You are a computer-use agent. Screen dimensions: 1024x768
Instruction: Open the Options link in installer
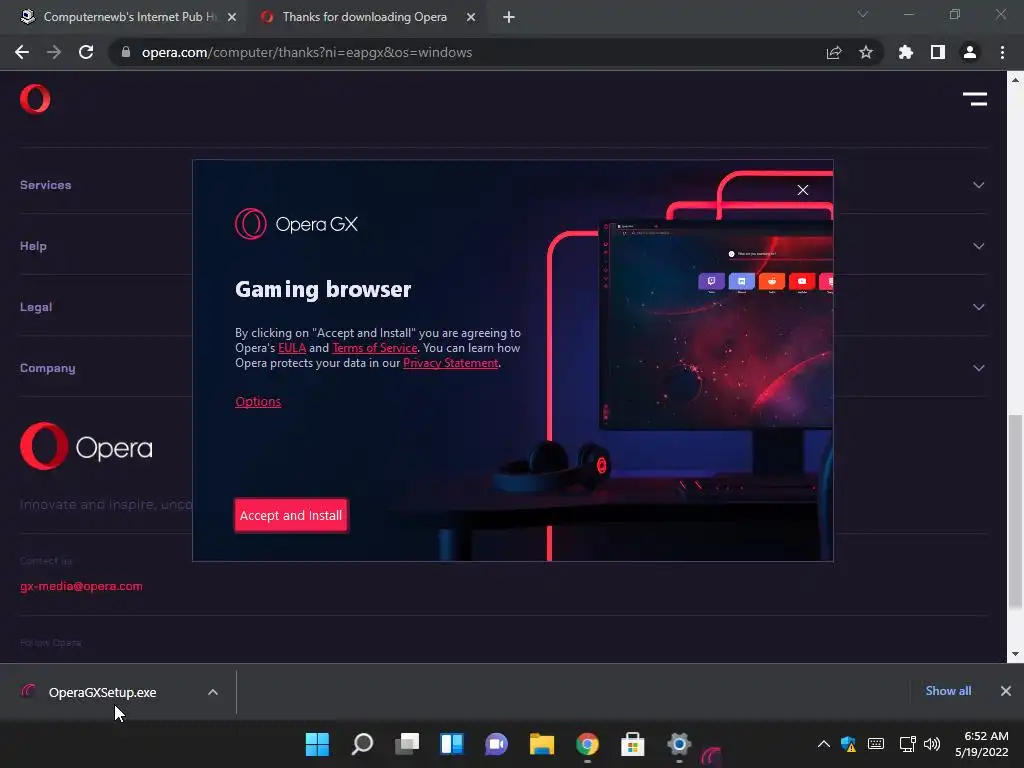(258, 401)
